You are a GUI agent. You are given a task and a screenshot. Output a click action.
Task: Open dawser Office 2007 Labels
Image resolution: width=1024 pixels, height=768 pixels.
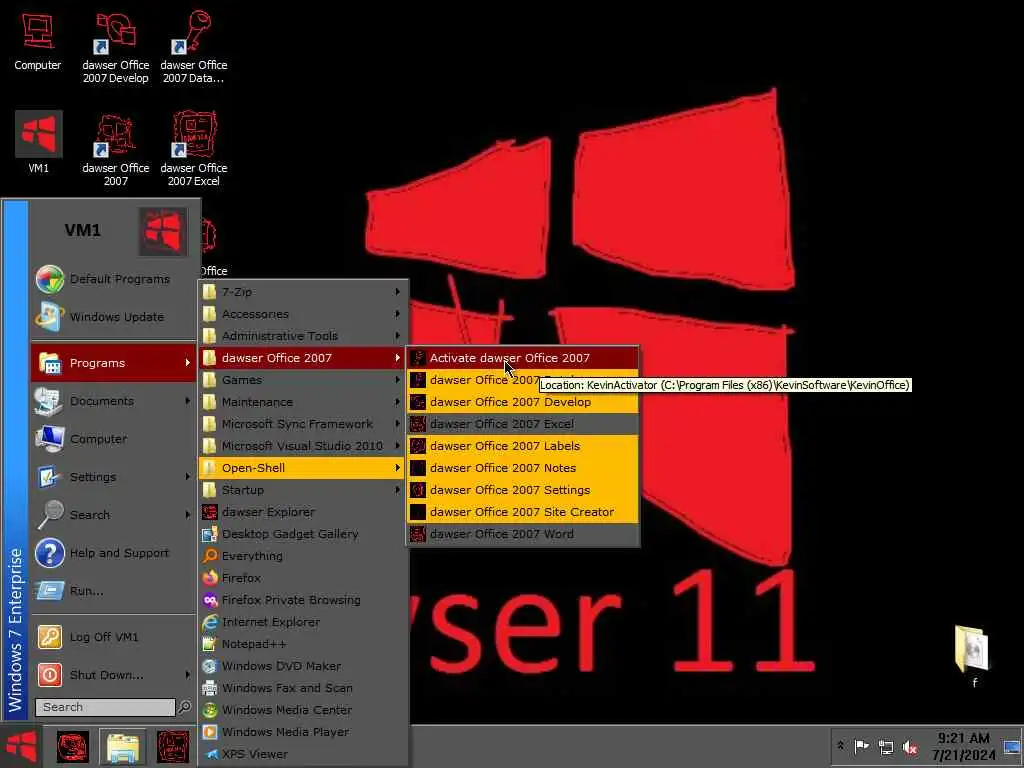point(522,446)
